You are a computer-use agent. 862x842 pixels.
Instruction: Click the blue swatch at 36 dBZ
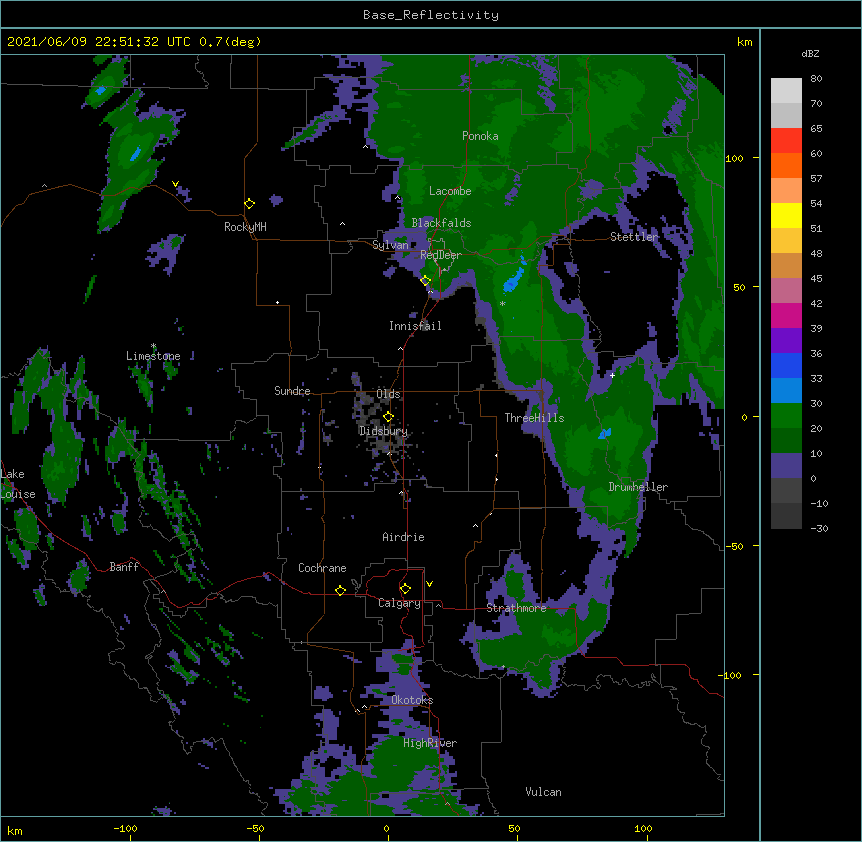pos(786,365)
